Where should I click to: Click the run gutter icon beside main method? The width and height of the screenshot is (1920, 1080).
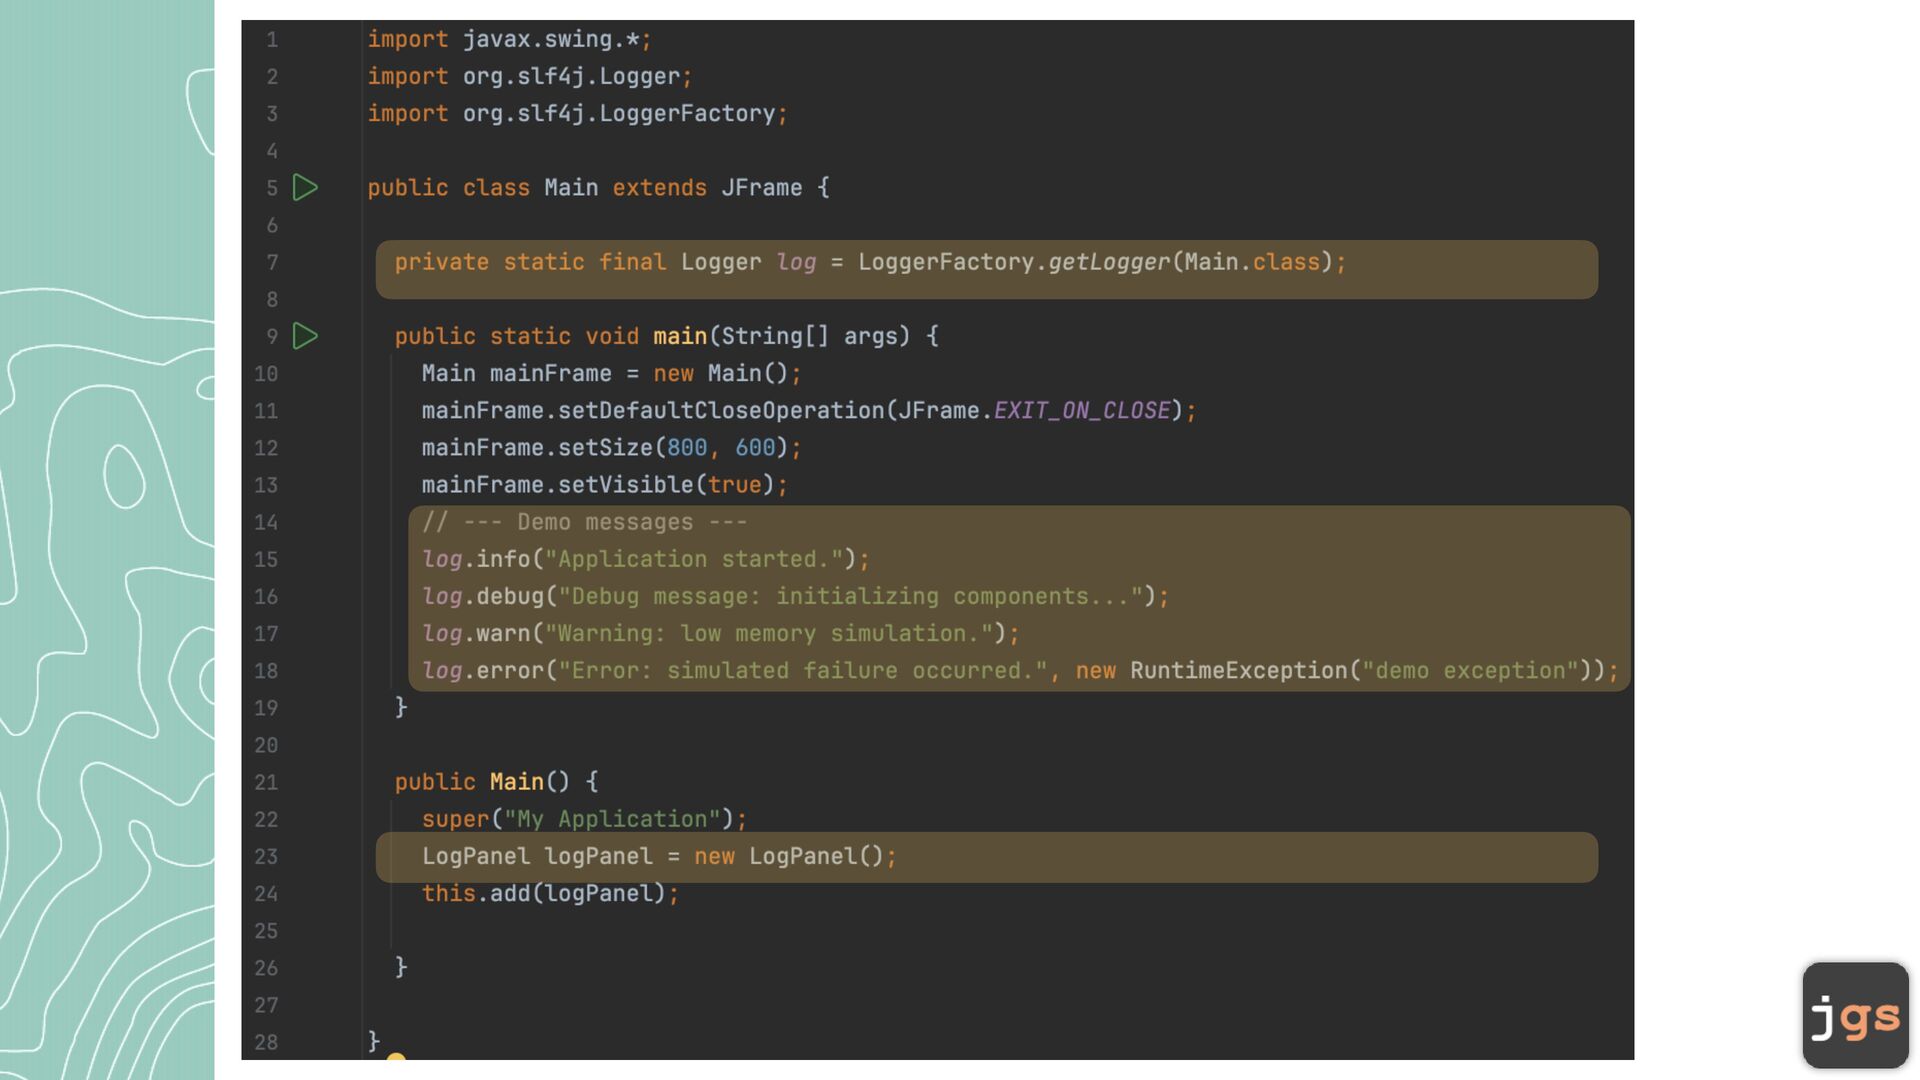(305, 336)
